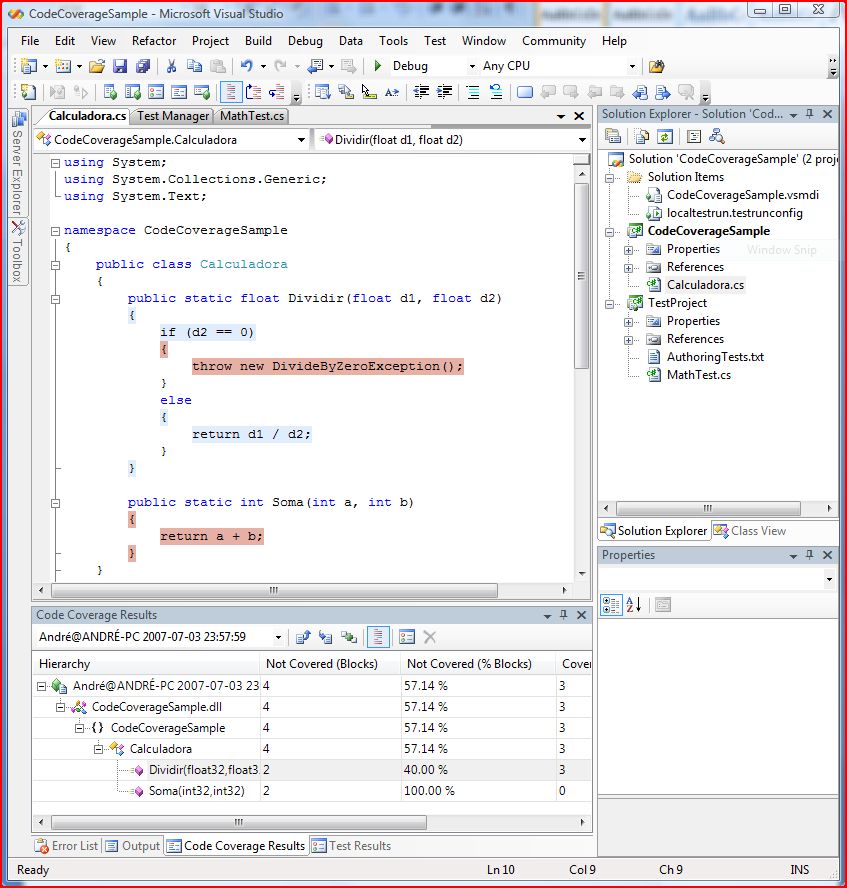The height and width of the screenshot is (888, 847).
Task: Toggle bookmark using the blue rectangle icon
Action: pyautogui.click(x=525, y=92)
